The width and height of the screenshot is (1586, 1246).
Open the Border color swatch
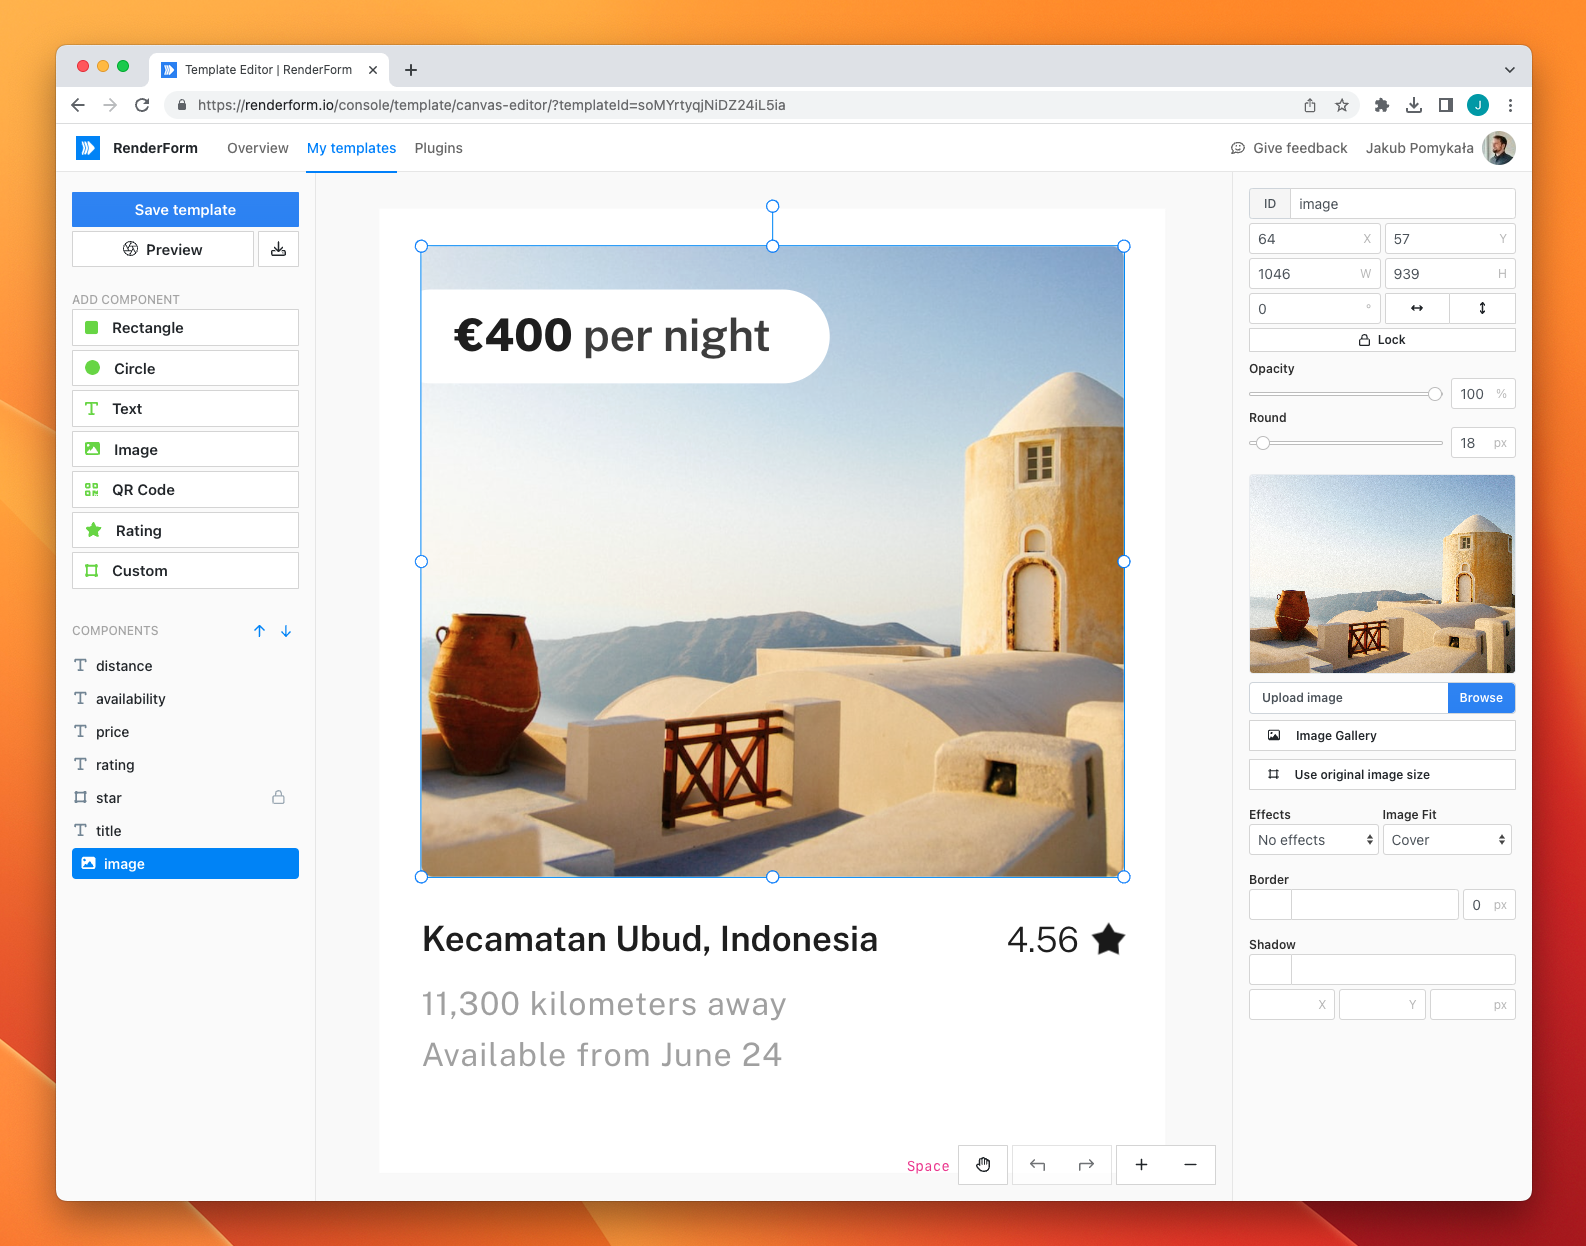(x=1270, y=905)
